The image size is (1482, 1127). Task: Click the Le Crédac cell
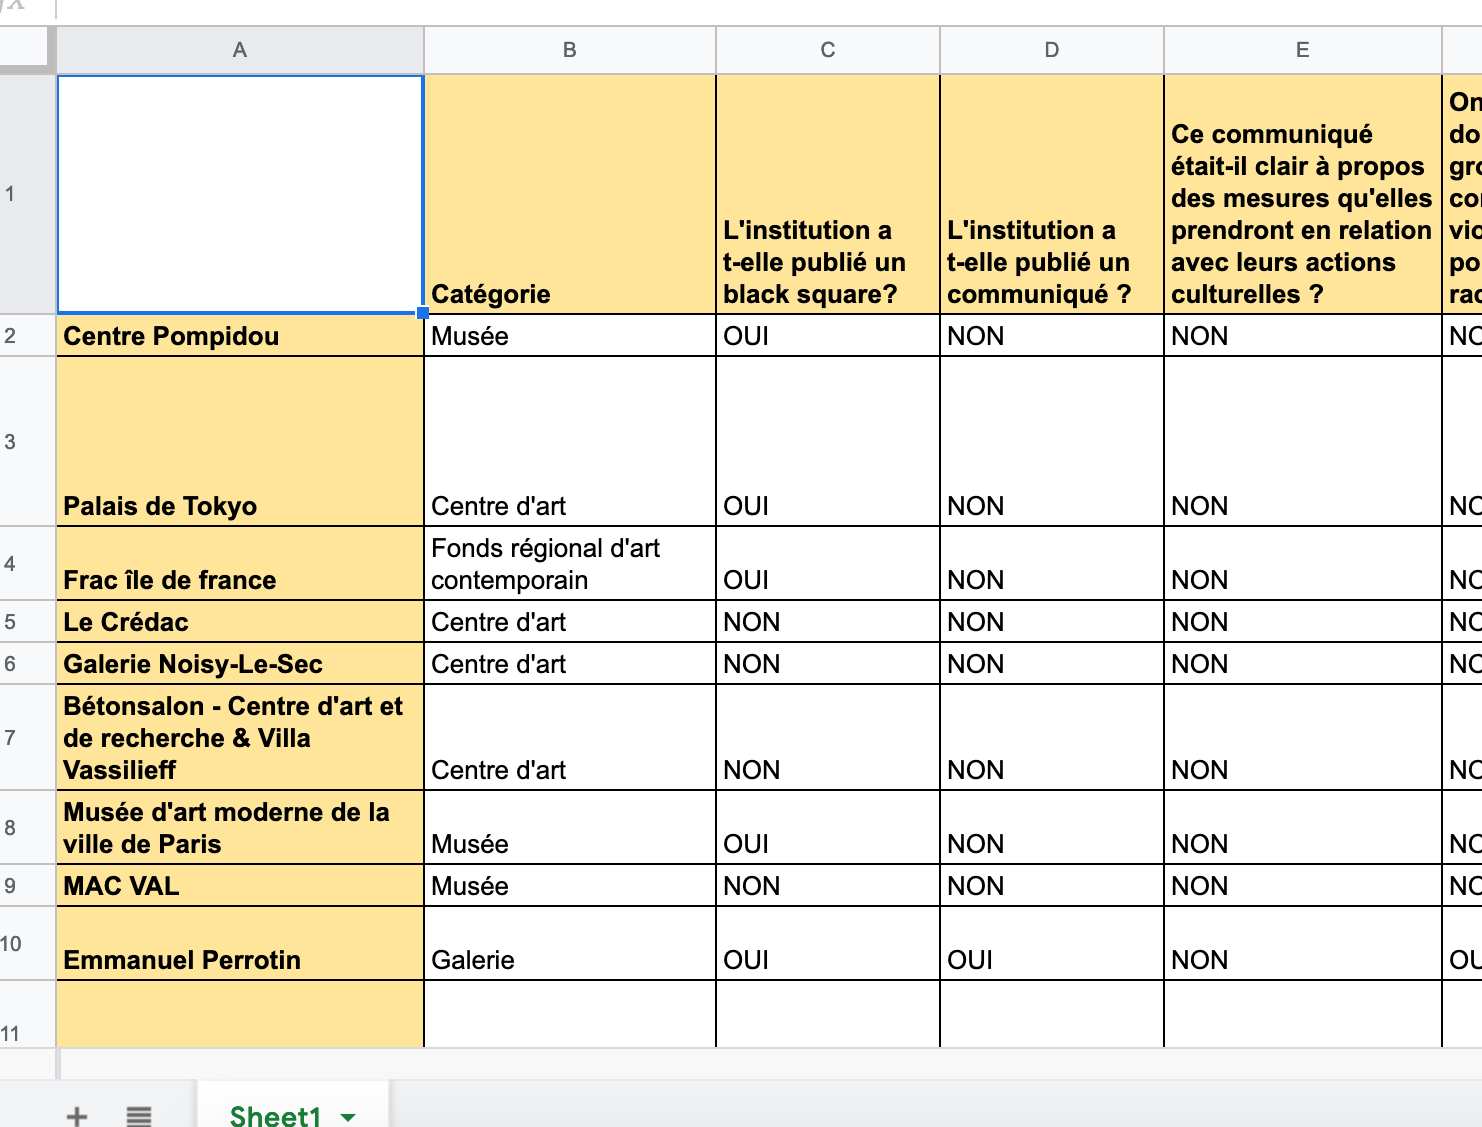[x=240, y=622]
